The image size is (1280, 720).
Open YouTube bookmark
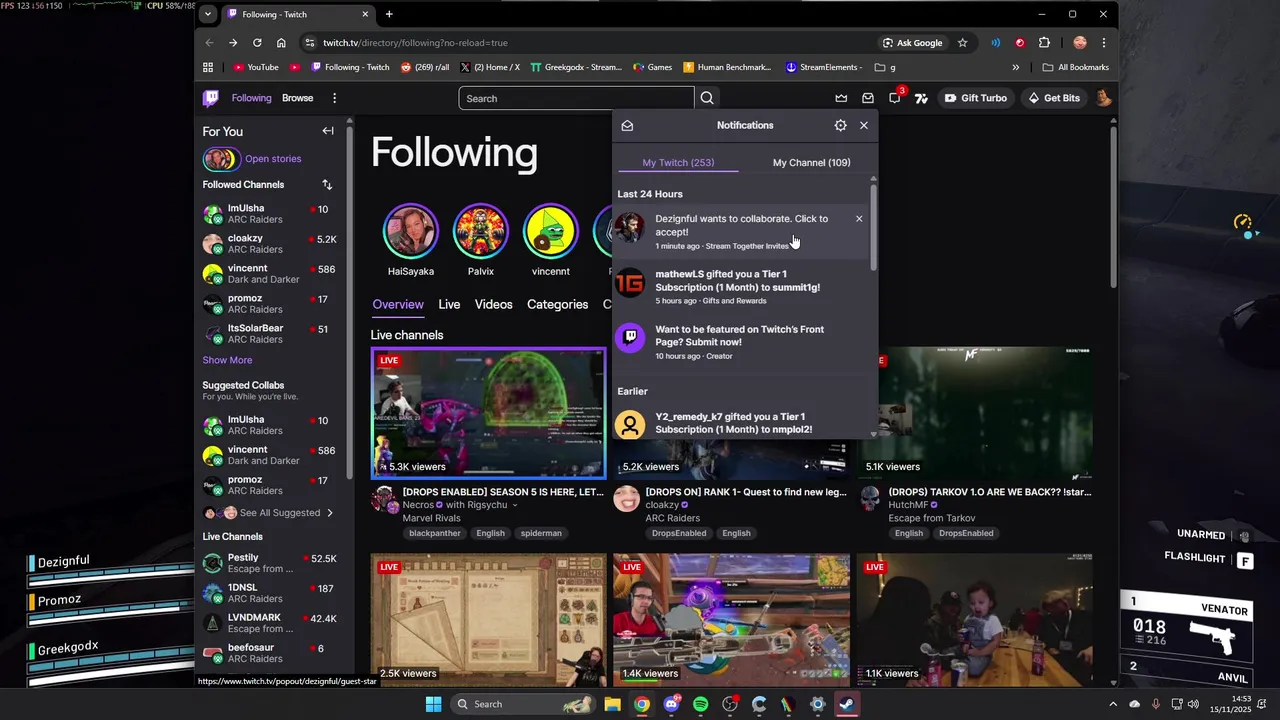pos(256,67)
